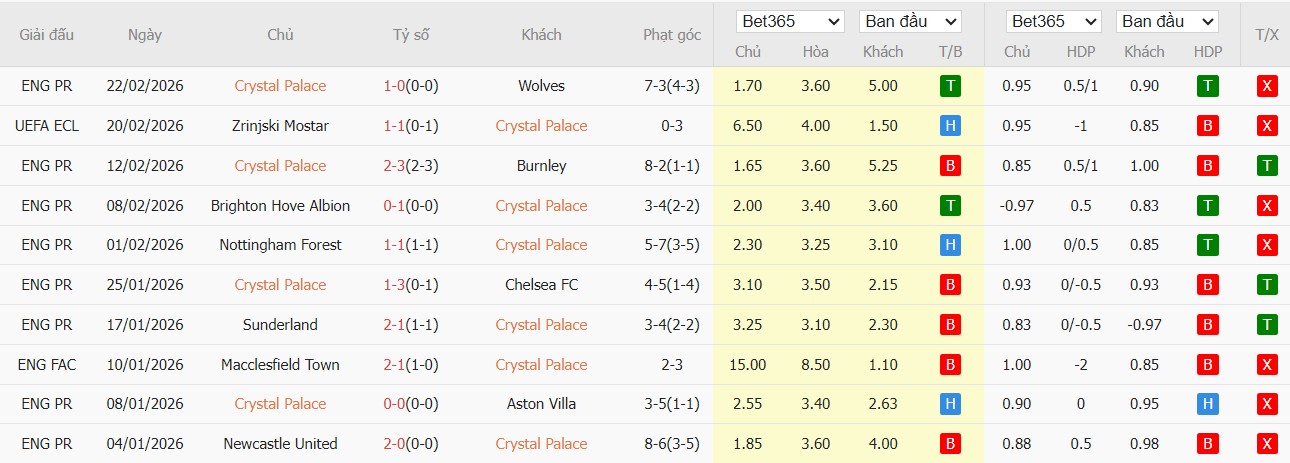Click the Tỷ số column header
1290x463 pixels.
point(411,34)
